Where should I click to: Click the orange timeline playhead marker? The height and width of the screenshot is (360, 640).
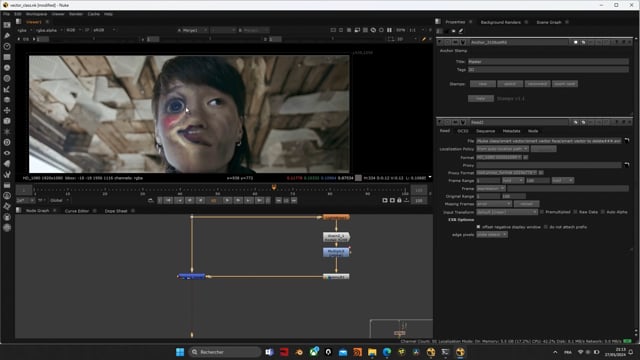pos(274,187)
